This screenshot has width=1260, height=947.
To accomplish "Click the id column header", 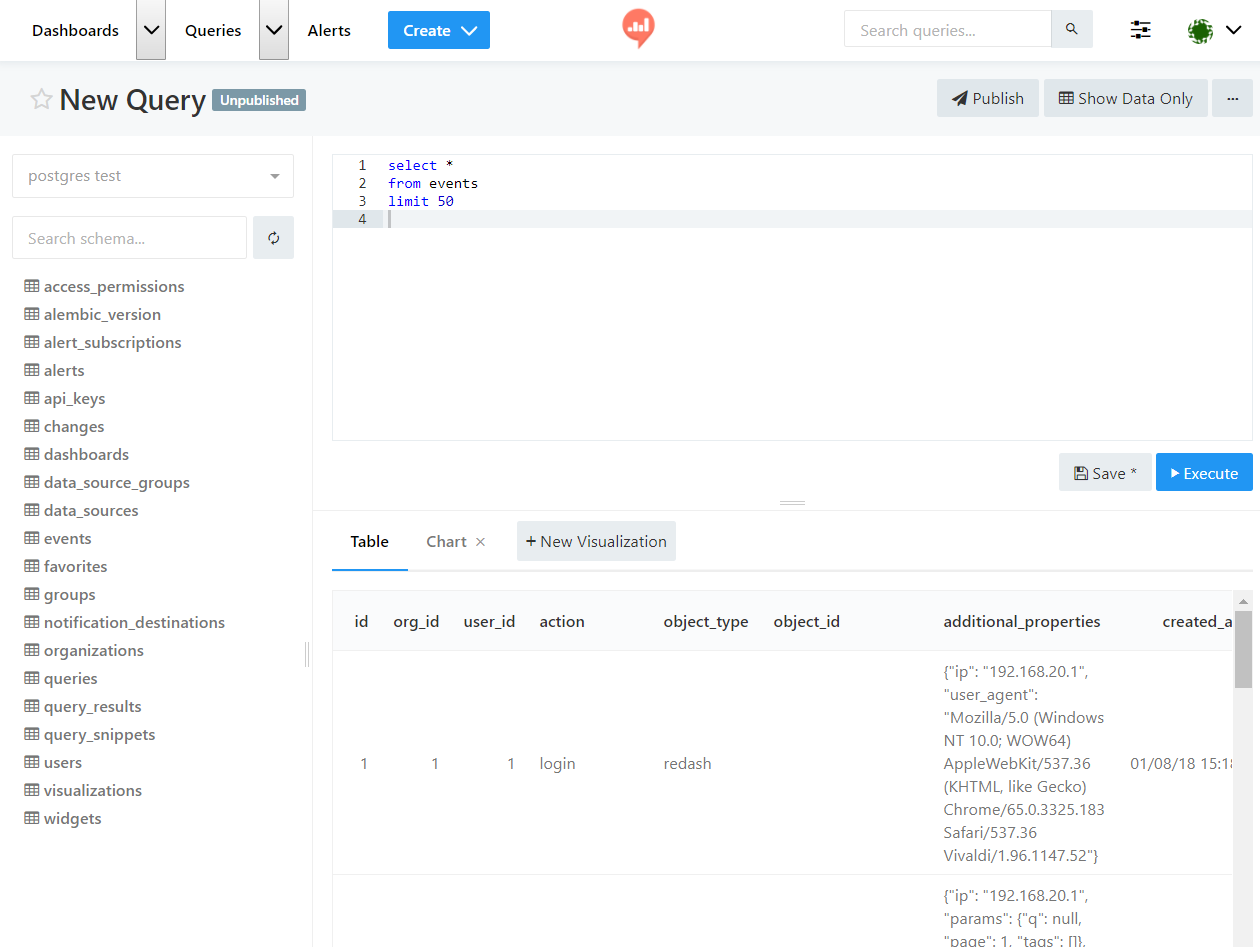I will pos(361,621).
